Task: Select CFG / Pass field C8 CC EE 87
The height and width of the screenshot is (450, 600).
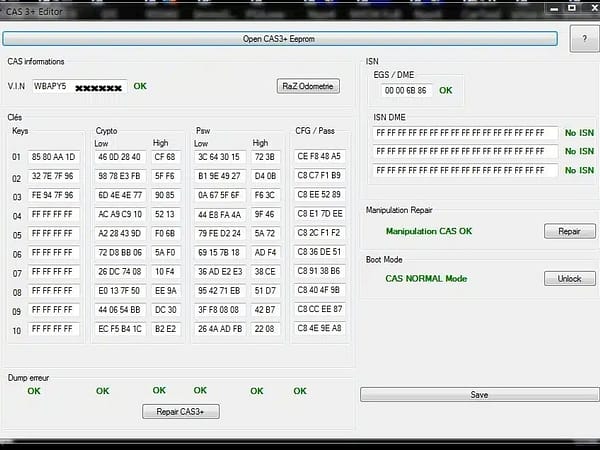Action: click(320, 309)
